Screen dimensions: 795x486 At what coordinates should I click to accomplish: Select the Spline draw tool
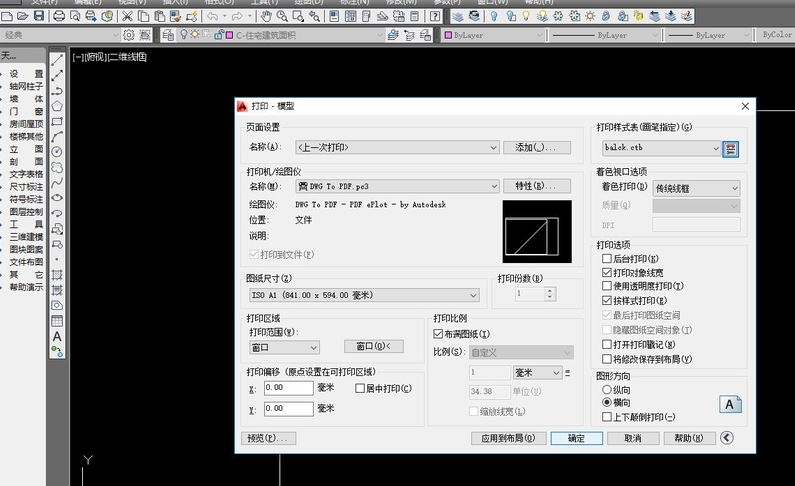pos(57,182)
